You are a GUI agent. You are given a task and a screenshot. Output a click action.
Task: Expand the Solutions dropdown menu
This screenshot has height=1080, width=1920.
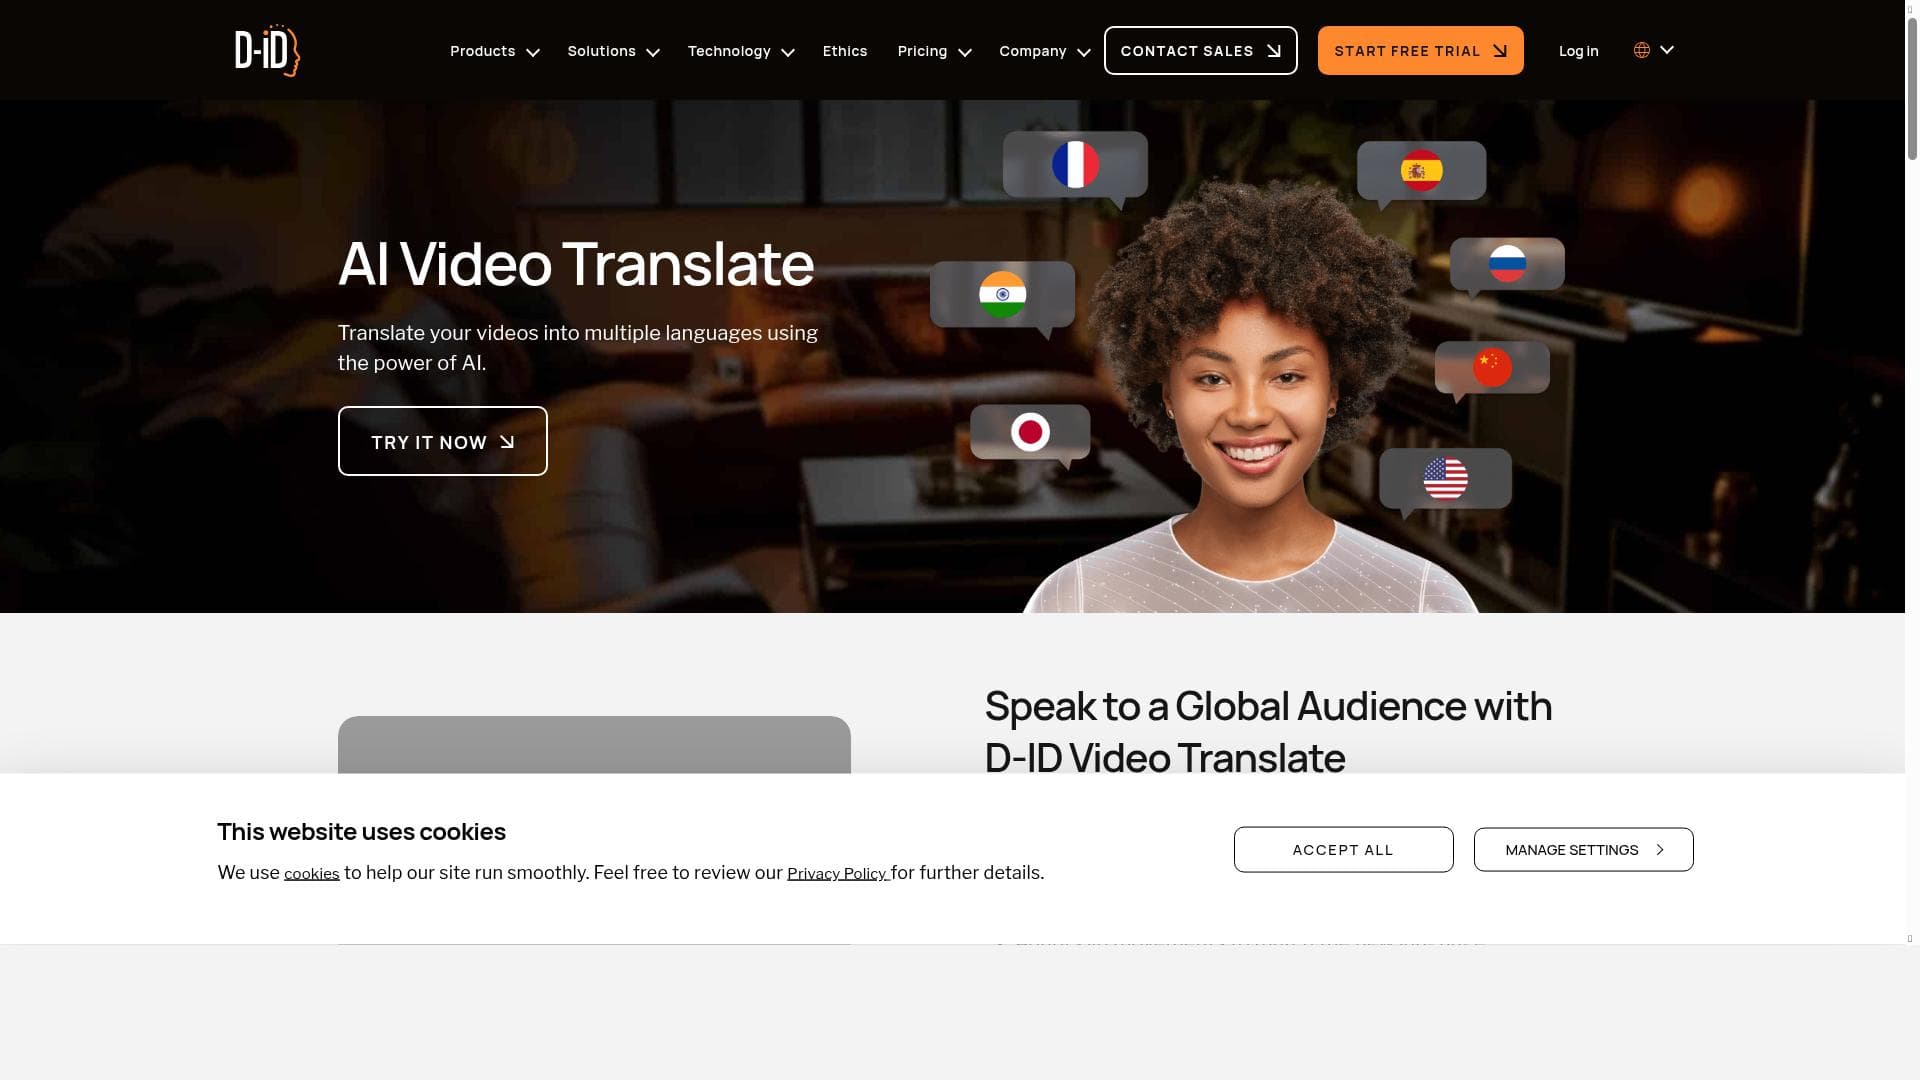point(613,51)
